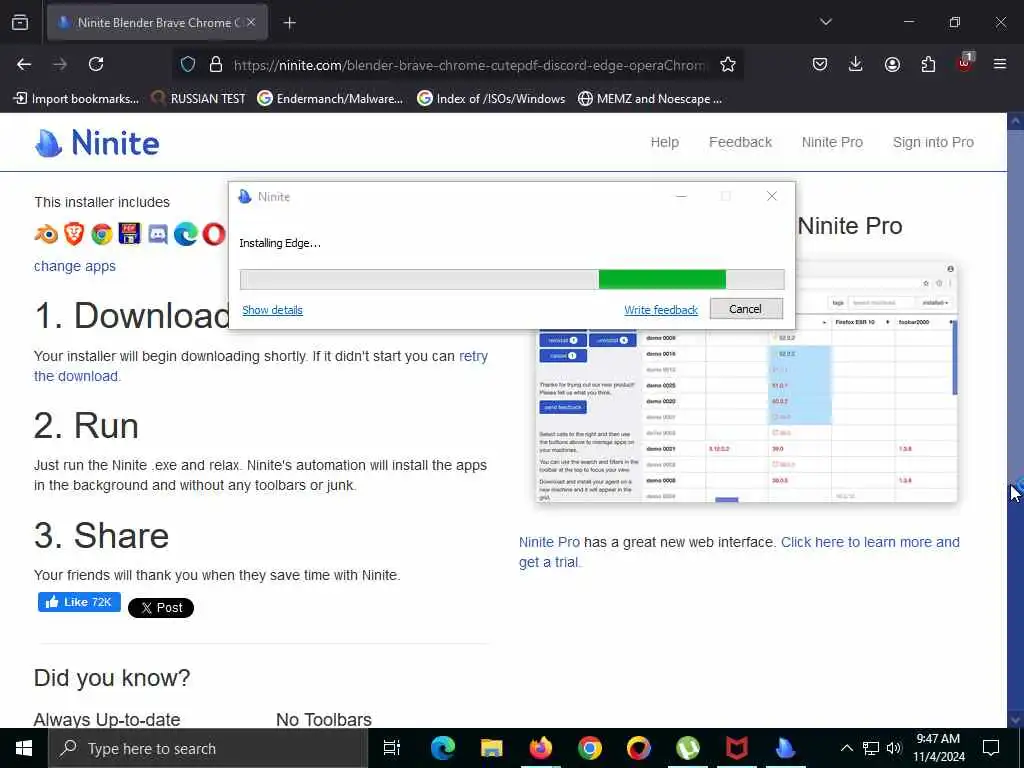This screenshot has height=768, width=1024.
Task: Click the Ninite Pro link above the trial text
Action: tap(549, 543)
